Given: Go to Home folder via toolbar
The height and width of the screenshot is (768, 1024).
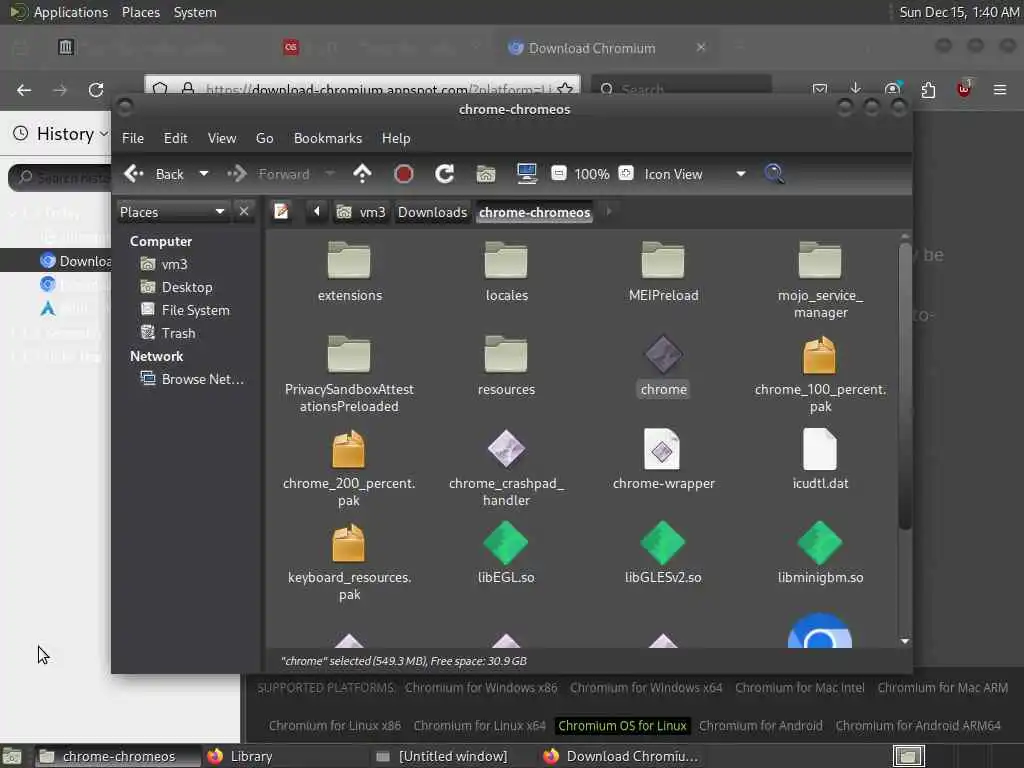Looking at the screenshot, I should [x=486, y=174].
